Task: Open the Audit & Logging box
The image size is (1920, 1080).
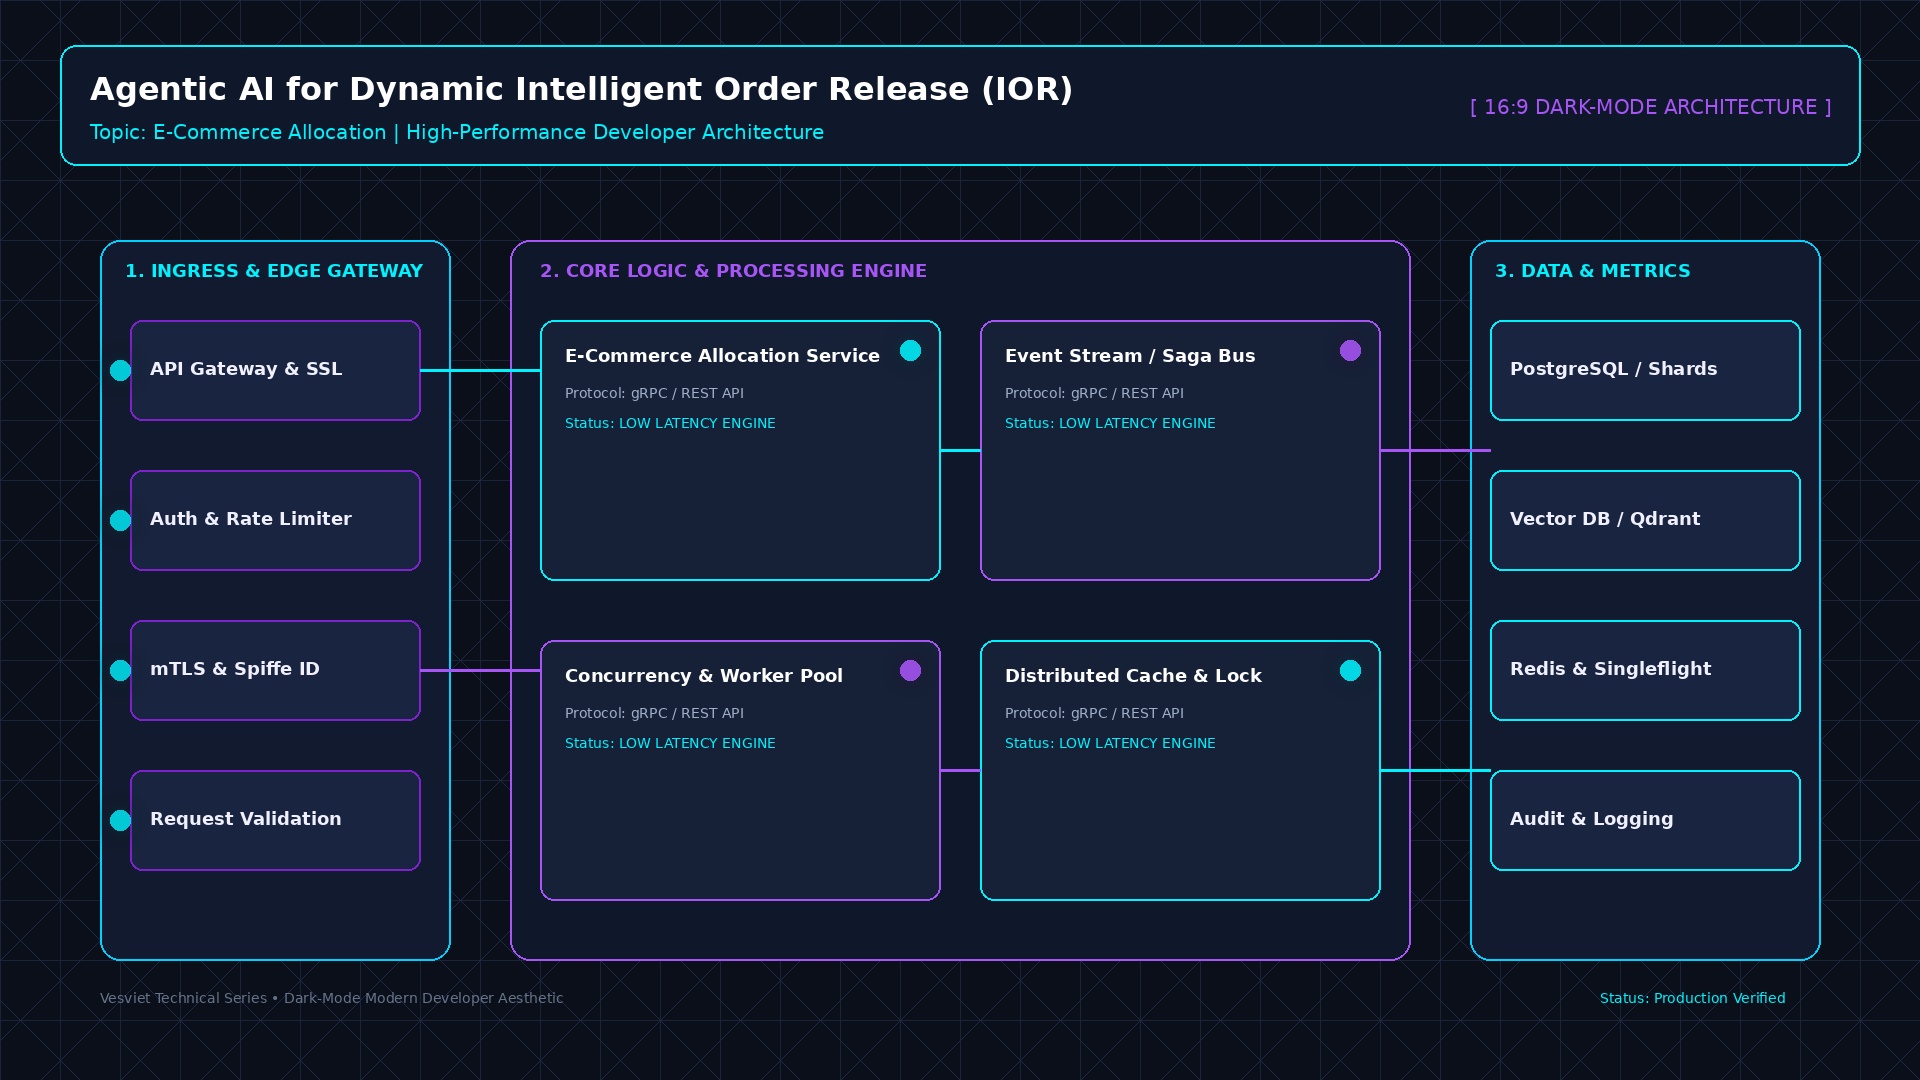Action: point(1645,820)
